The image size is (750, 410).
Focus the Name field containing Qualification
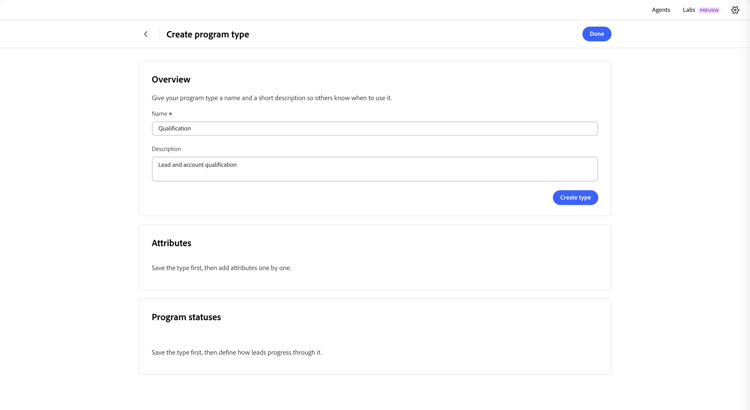[375, 128]
